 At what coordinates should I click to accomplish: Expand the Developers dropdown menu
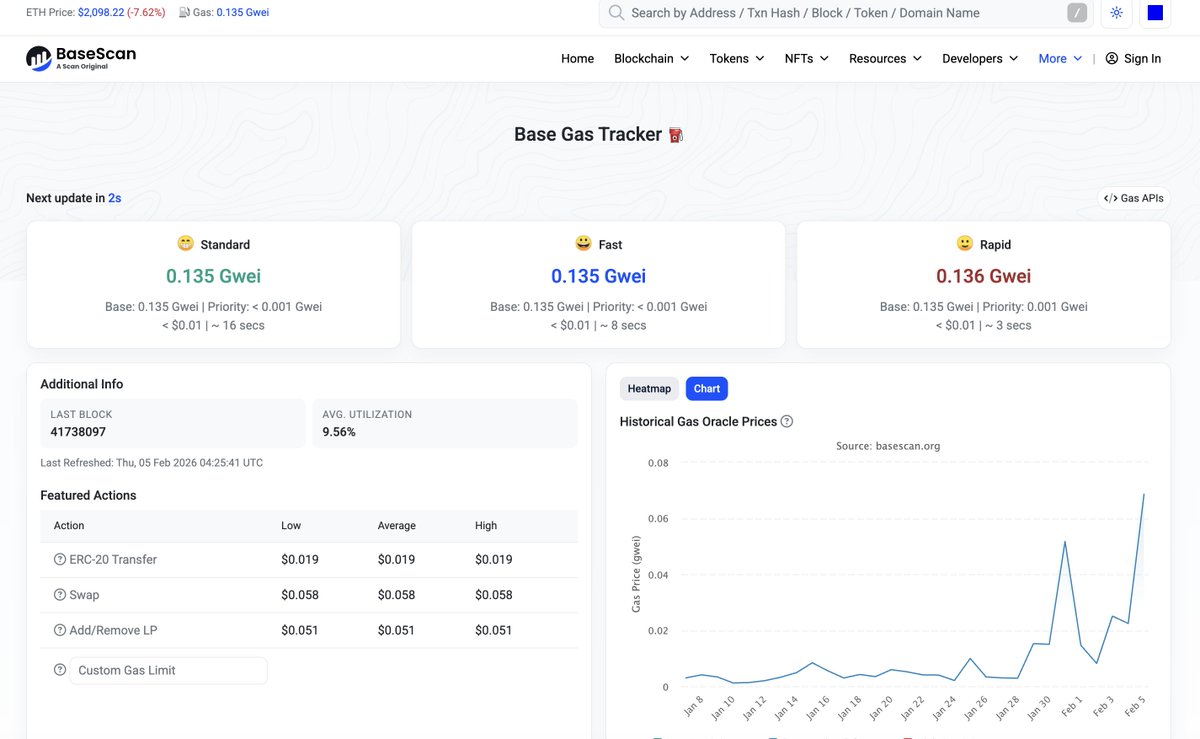point(980,59)
